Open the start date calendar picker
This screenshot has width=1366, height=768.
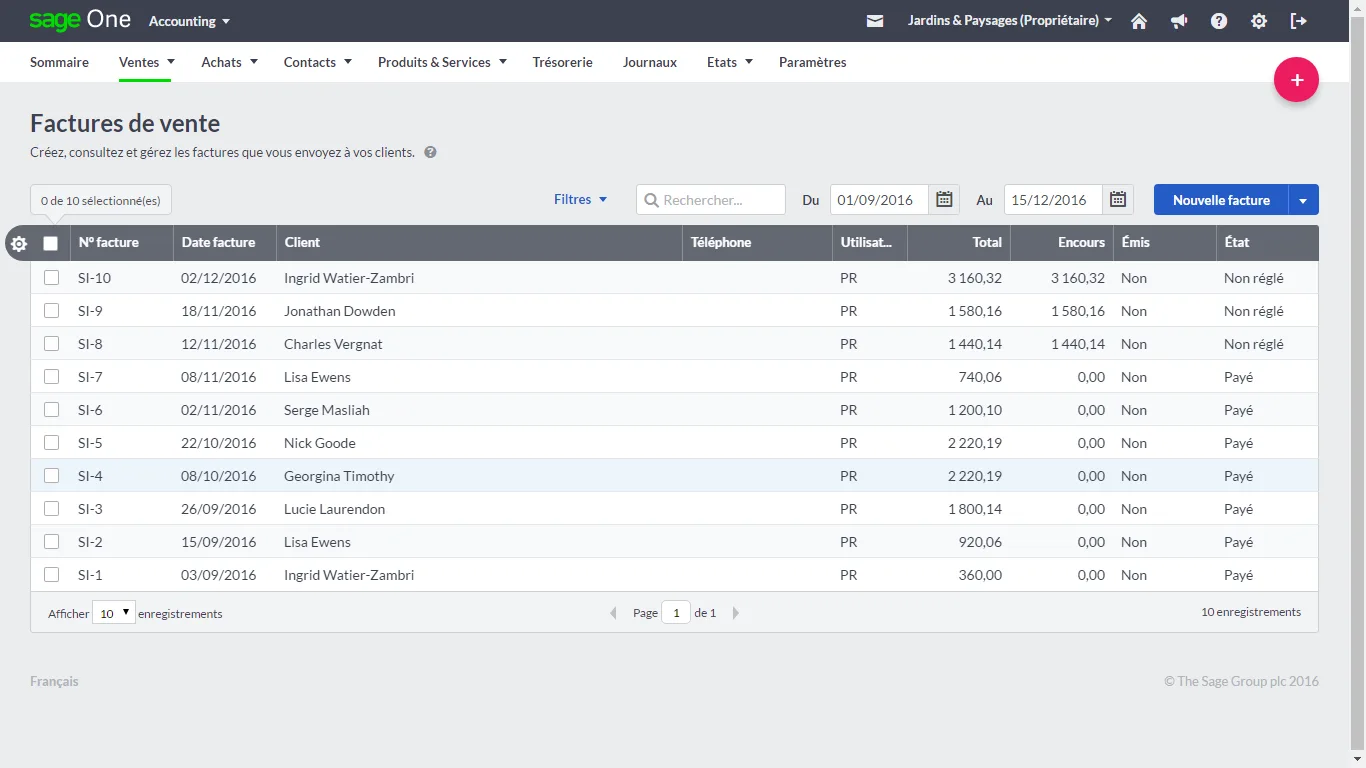tap(944, 200)
